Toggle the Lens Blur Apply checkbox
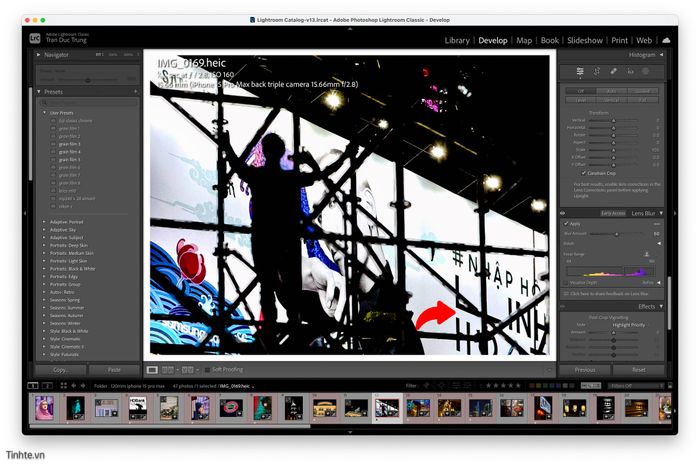This screenshot has height=464, width=700. [566, 223]
